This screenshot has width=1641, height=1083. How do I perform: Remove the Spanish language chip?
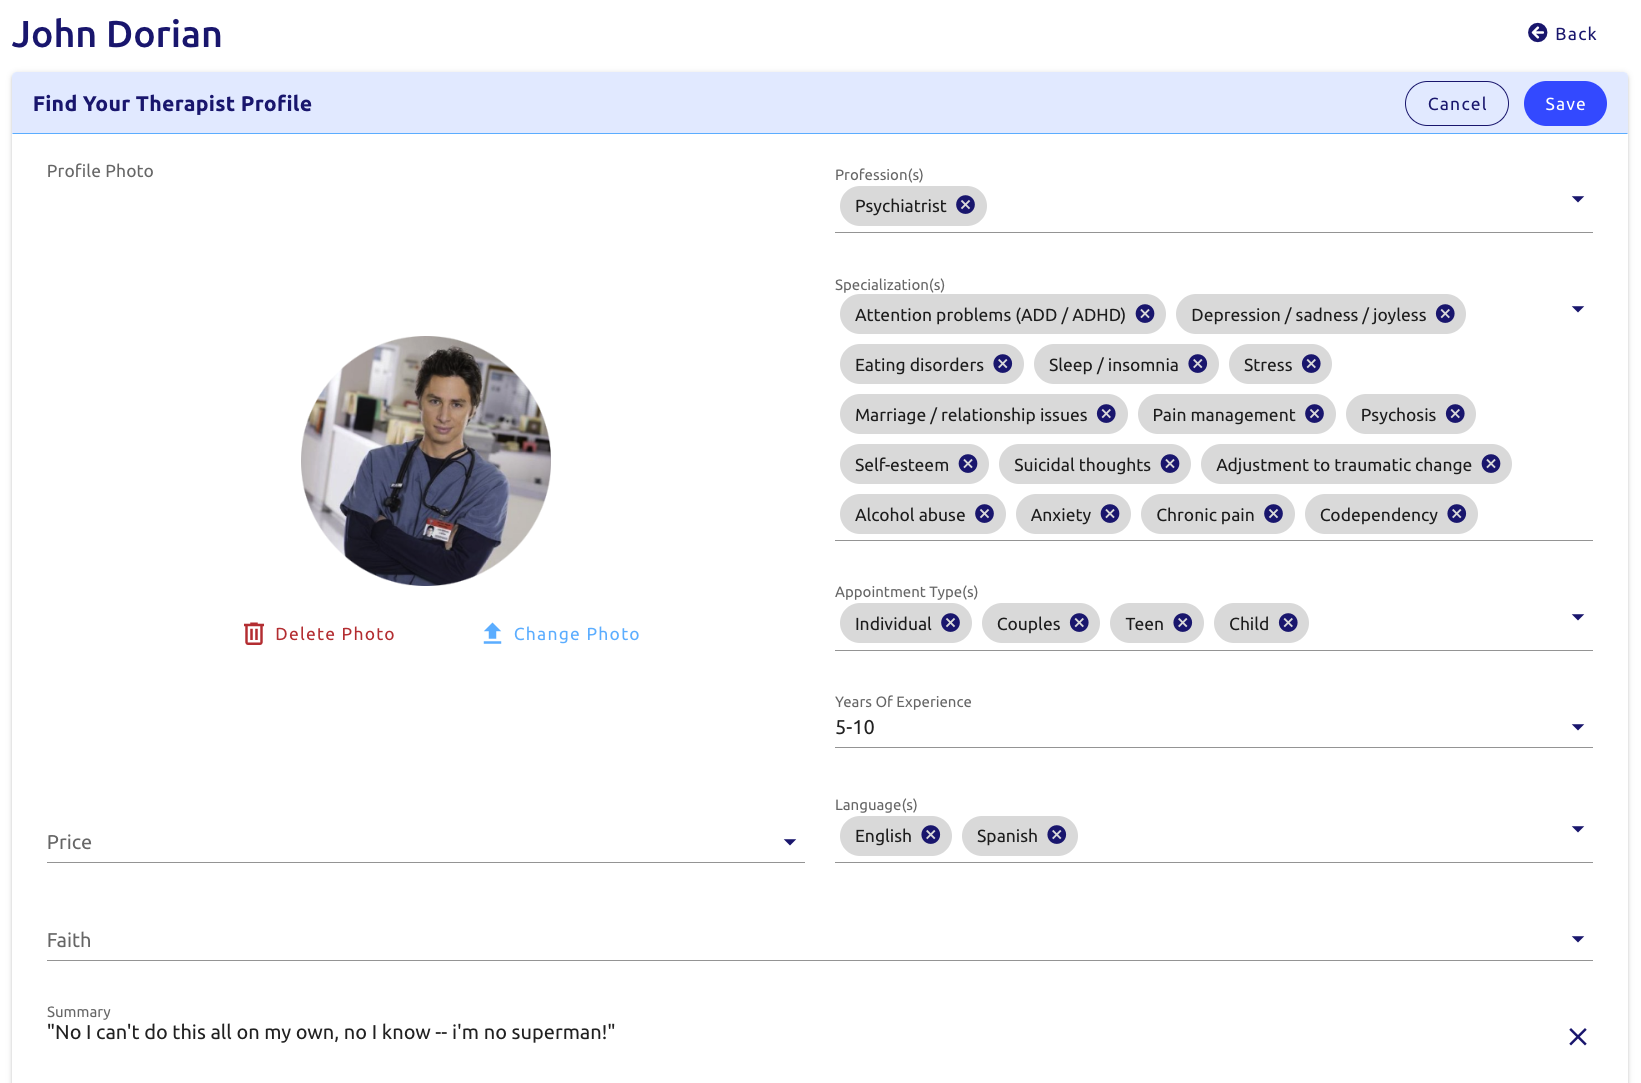tap(1057, 835)
